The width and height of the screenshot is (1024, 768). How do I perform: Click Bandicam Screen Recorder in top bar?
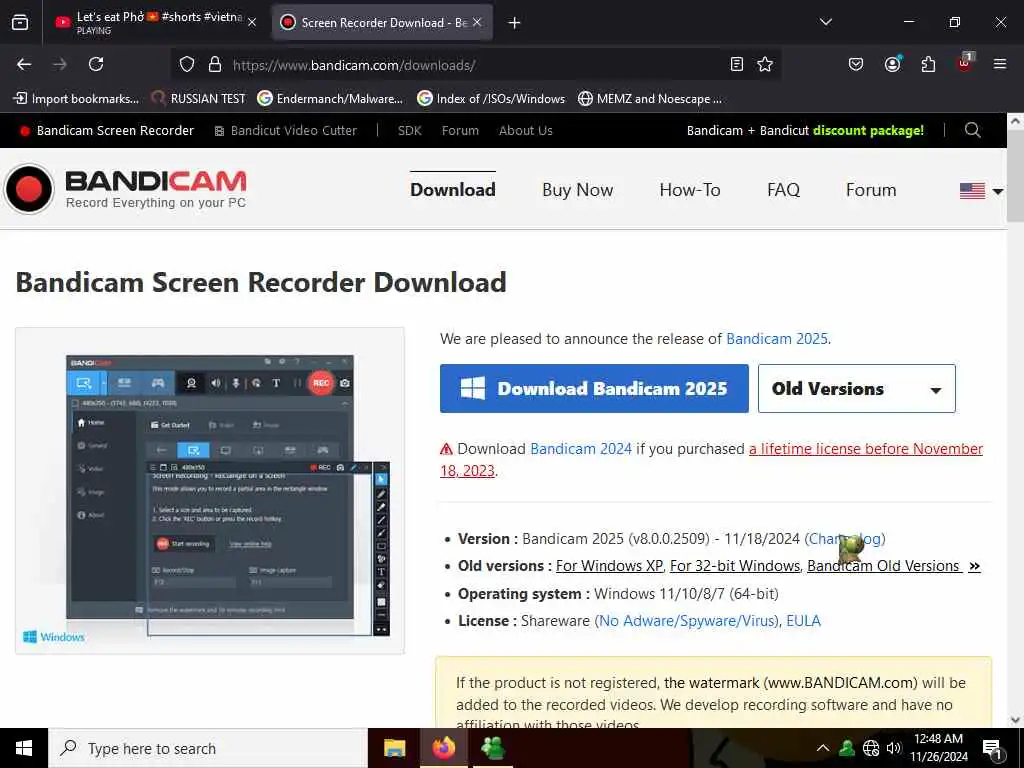[x=107, y=131]
